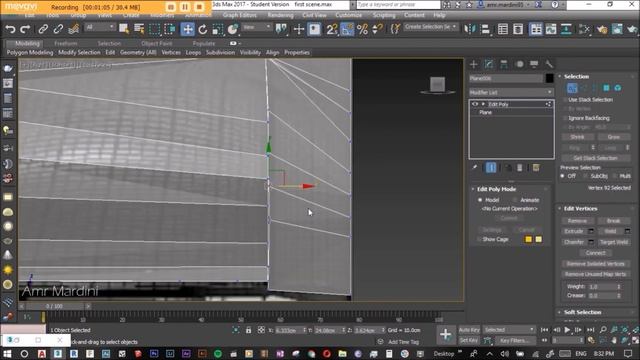Viewport: 640px width, 360px height.
Task: Select SubObj preview selection radio
Action: click(586, 176)
